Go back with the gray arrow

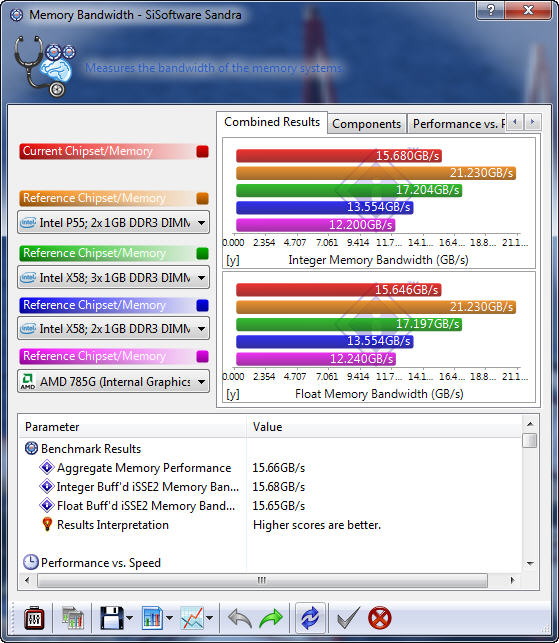(x=240, y=618)
